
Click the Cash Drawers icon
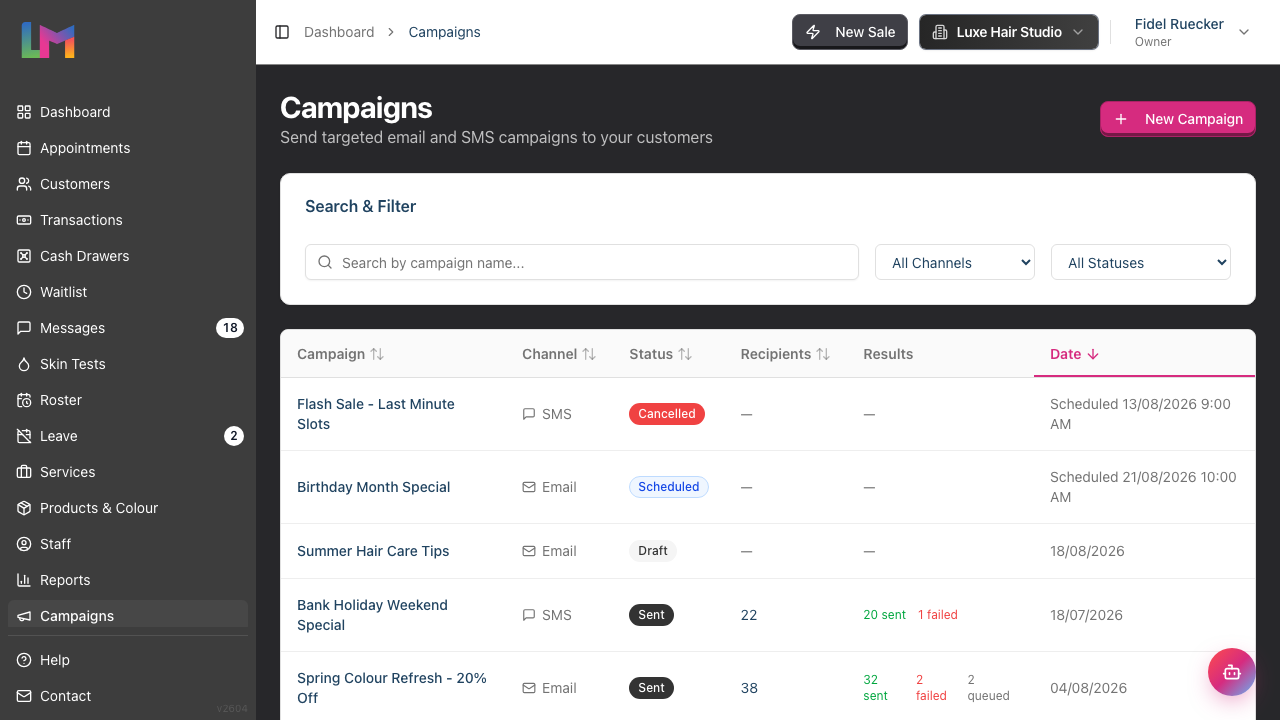pos(24,256)
